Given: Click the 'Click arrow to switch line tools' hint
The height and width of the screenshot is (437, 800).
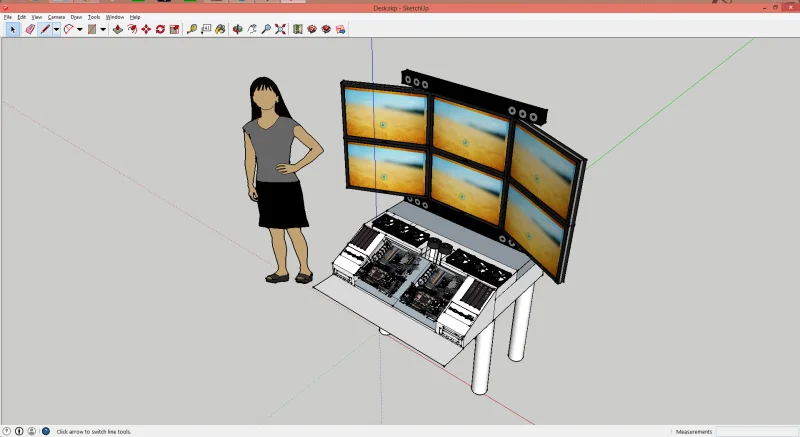Looking at the screenshot, I should coord(94,431).
